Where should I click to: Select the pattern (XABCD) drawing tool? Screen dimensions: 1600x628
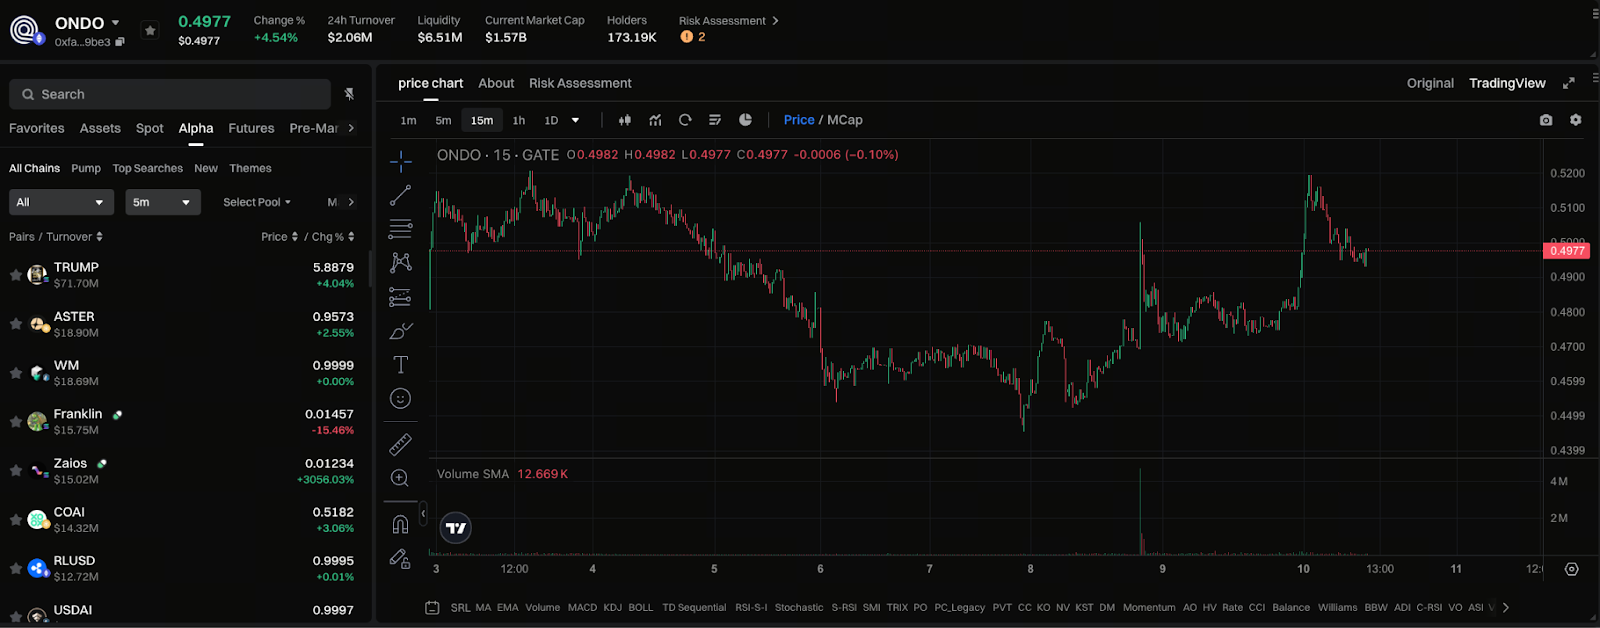[400, 262]
